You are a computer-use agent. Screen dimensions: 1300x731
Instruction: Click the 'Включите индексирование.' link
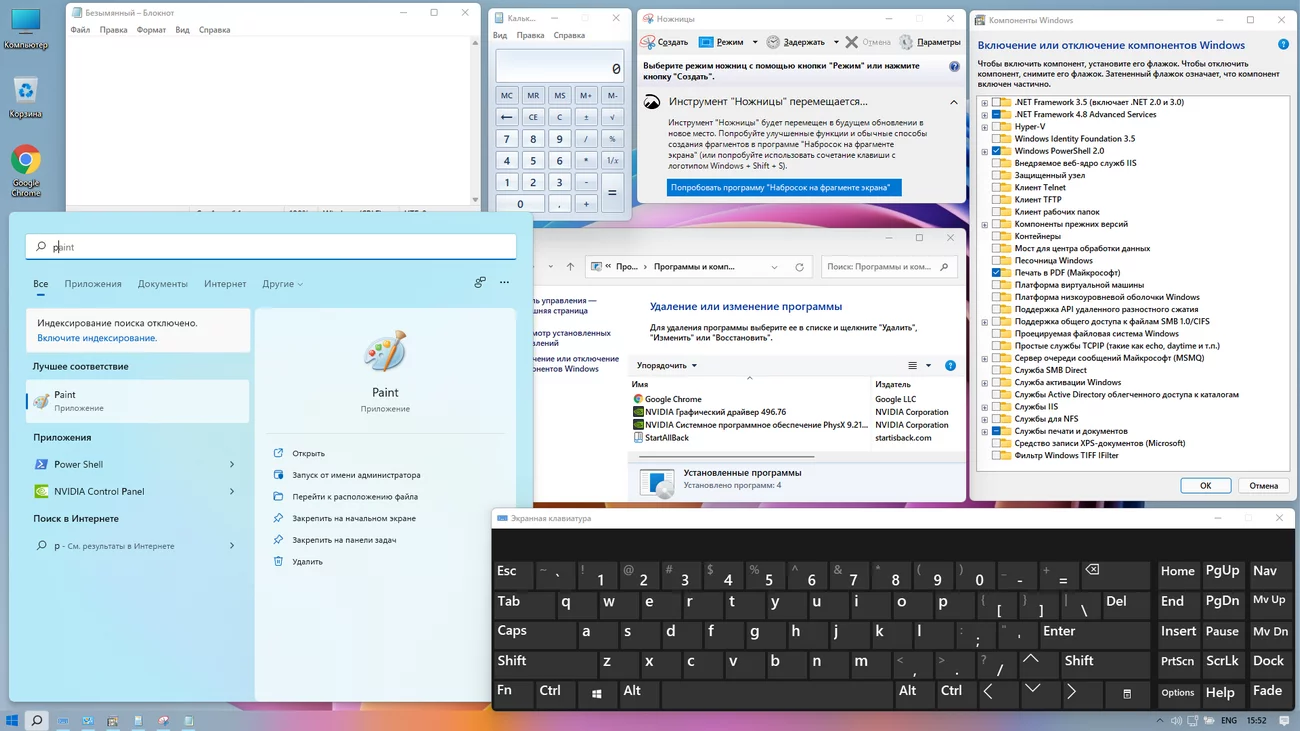(x=97, y=338)
